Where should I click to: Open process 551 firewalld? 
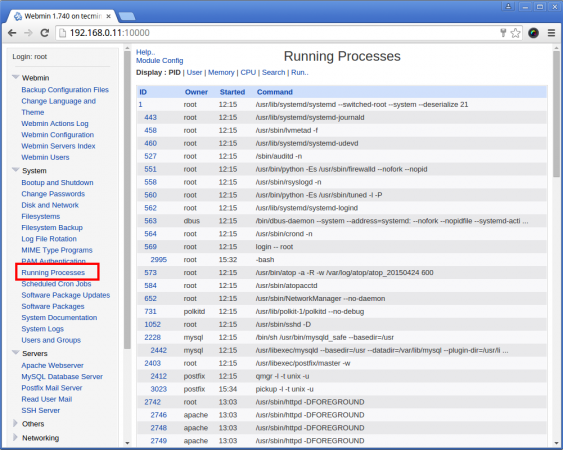click(150, 169)
